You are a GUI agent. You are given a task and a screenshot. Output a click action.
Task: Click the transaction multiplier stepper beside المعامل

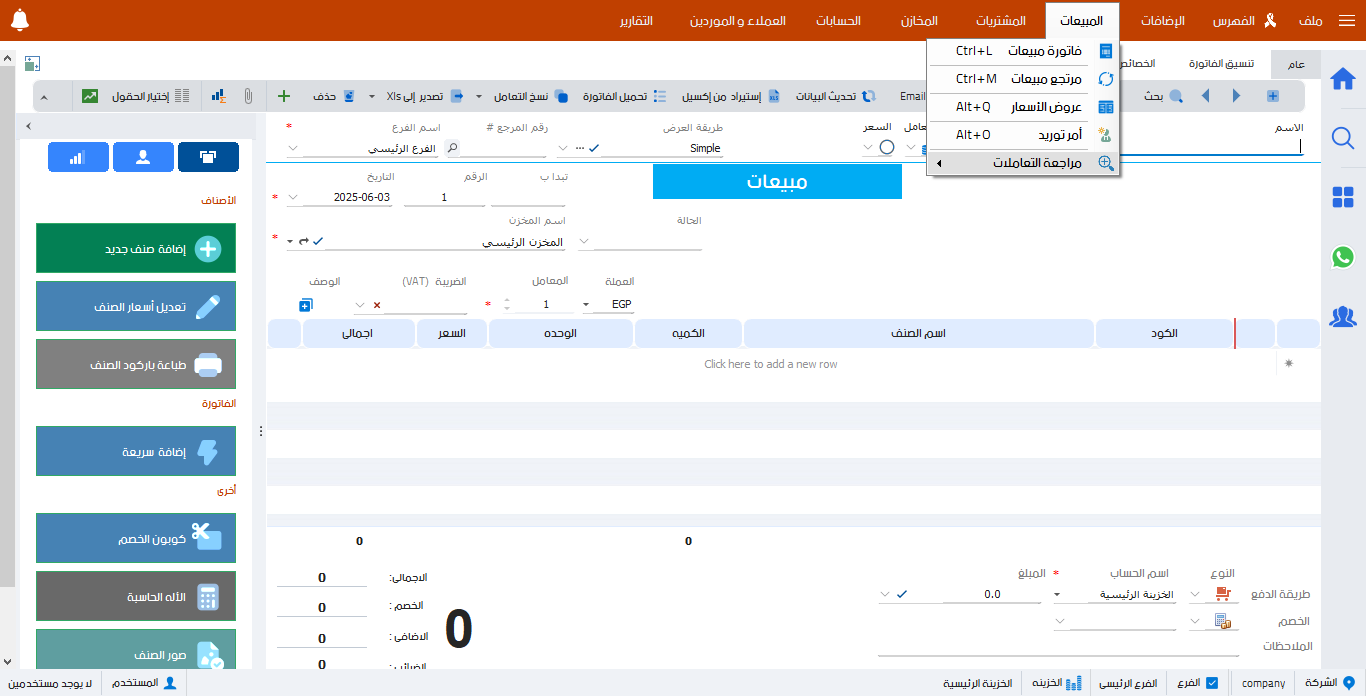click(x=507, y=303)
